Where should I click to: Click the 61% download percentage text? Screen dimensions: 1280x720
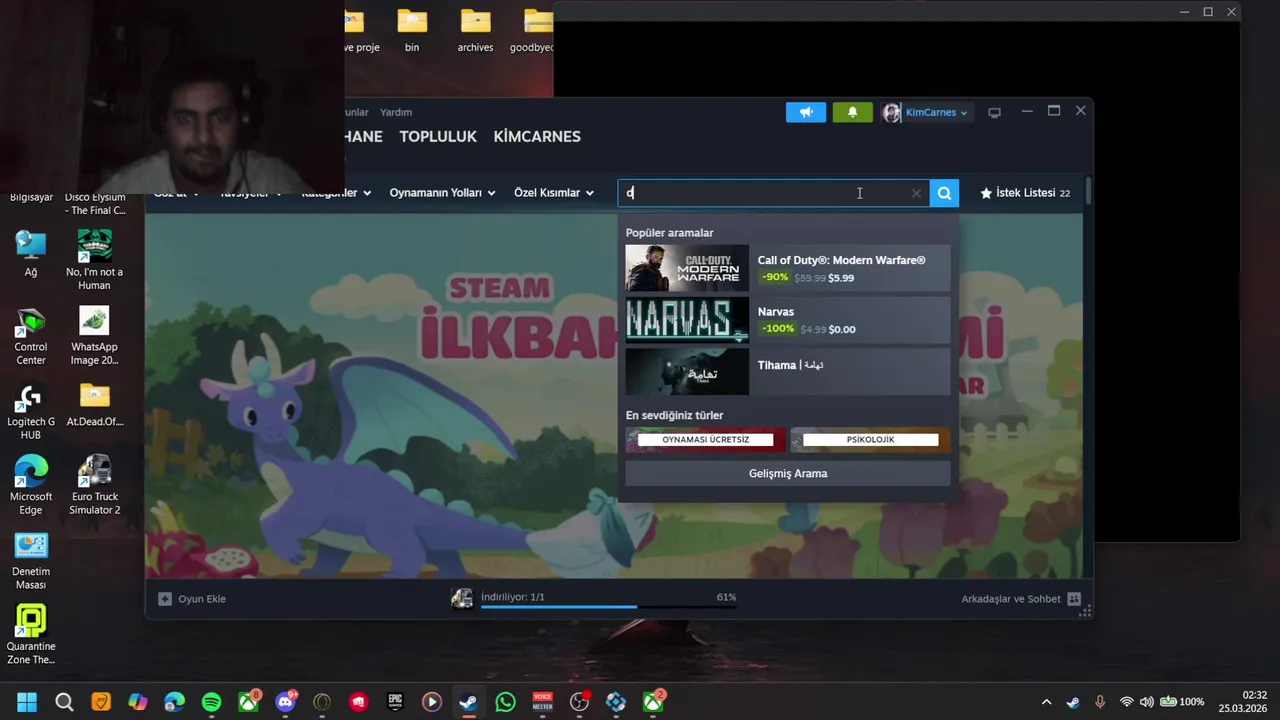(726, 597)
